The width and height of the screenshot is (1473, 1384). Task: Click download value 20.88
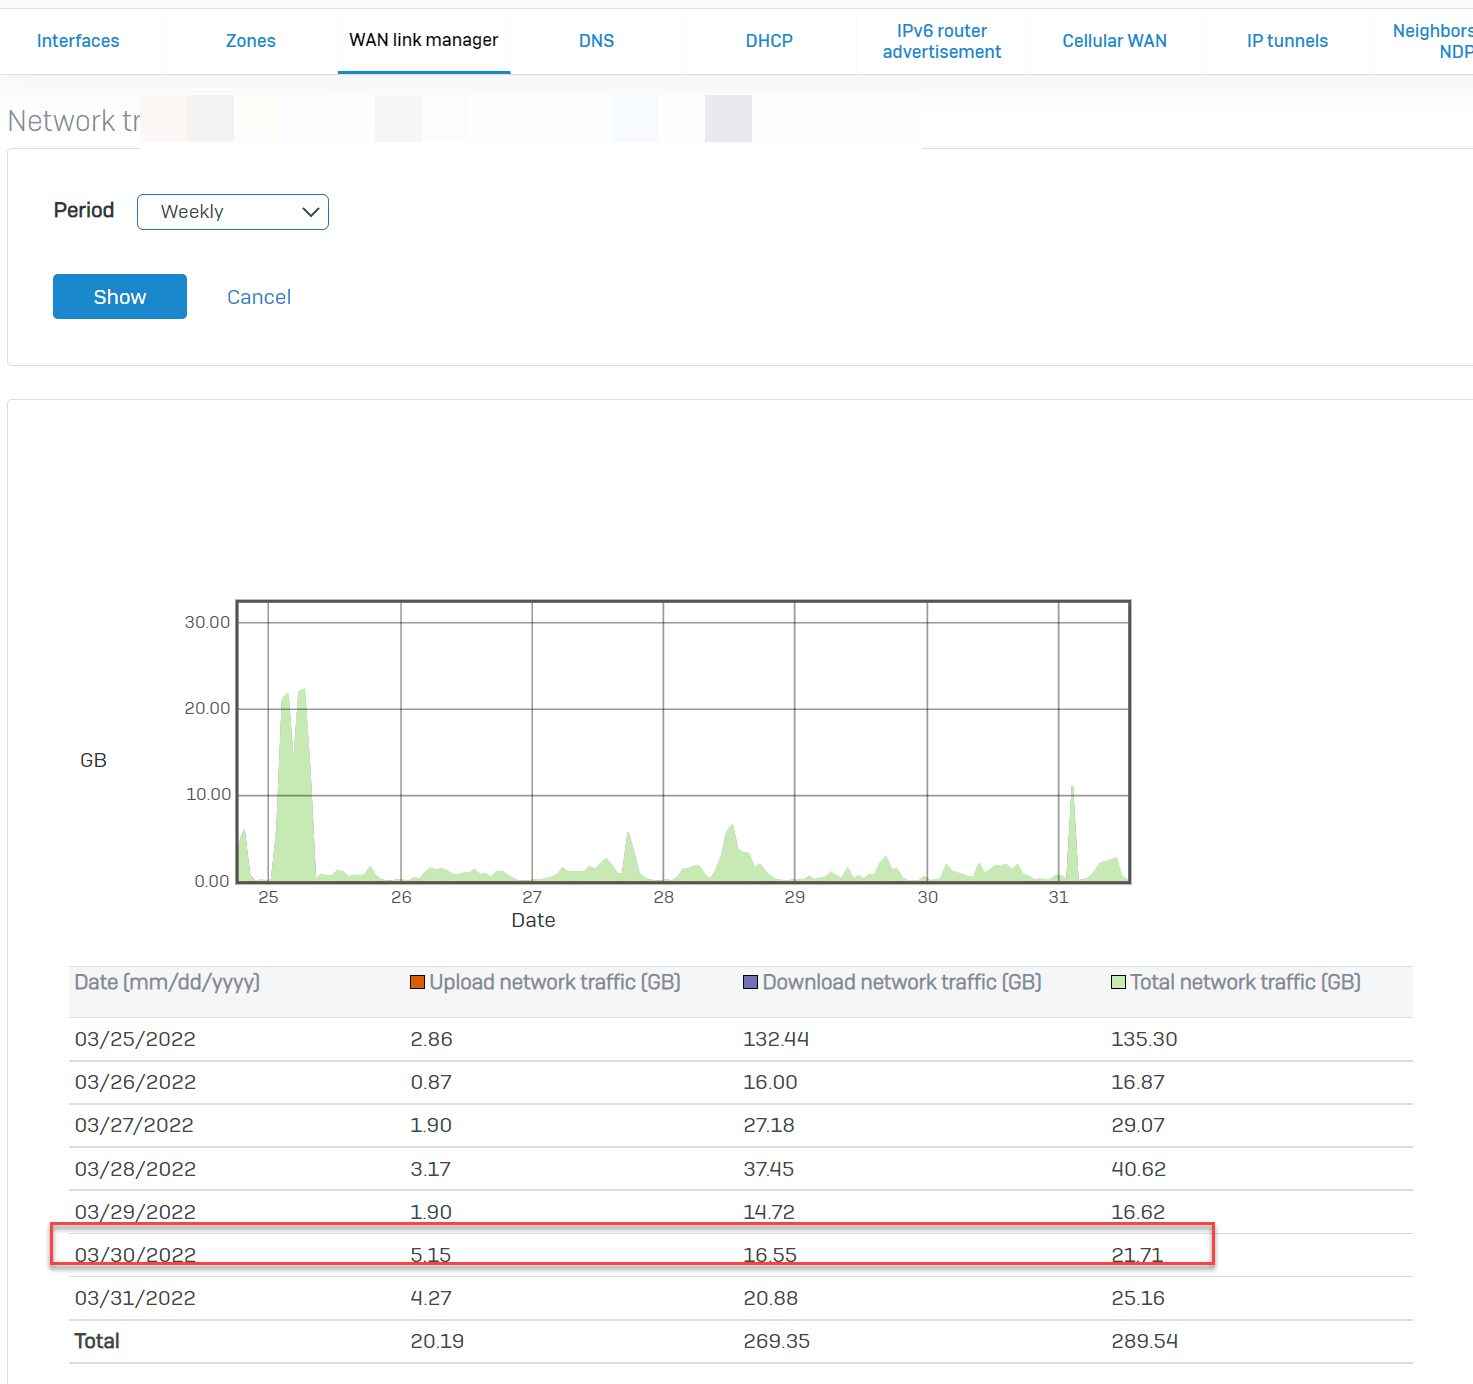(x=770, y=1298)
